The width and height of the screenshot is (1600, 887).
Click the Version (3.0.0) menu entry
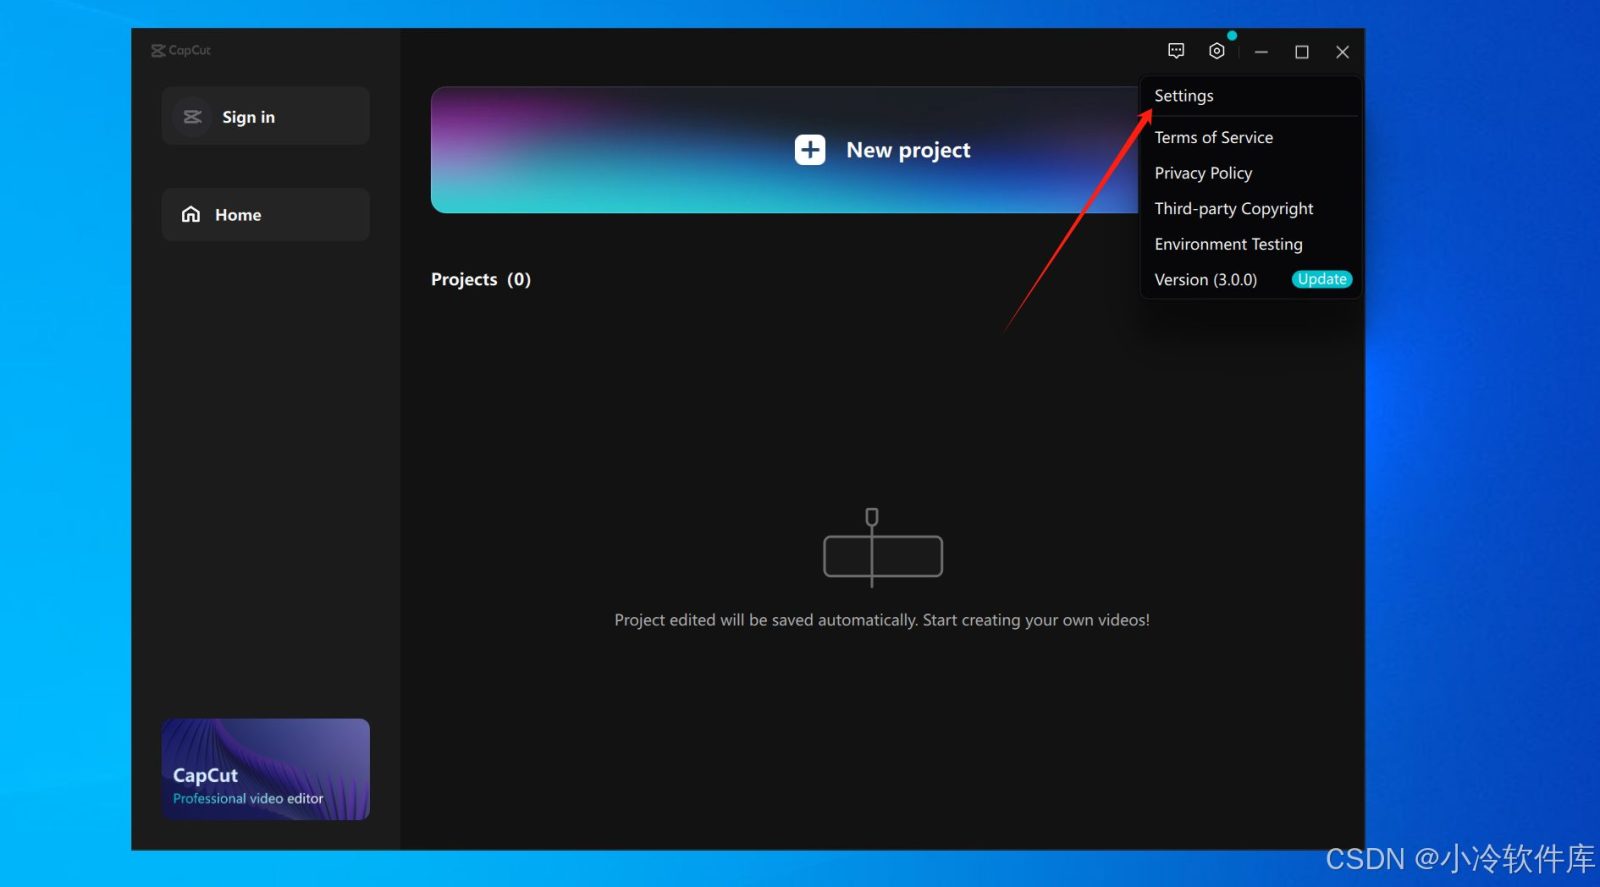pyautogui.click(x=1206, y=280)
